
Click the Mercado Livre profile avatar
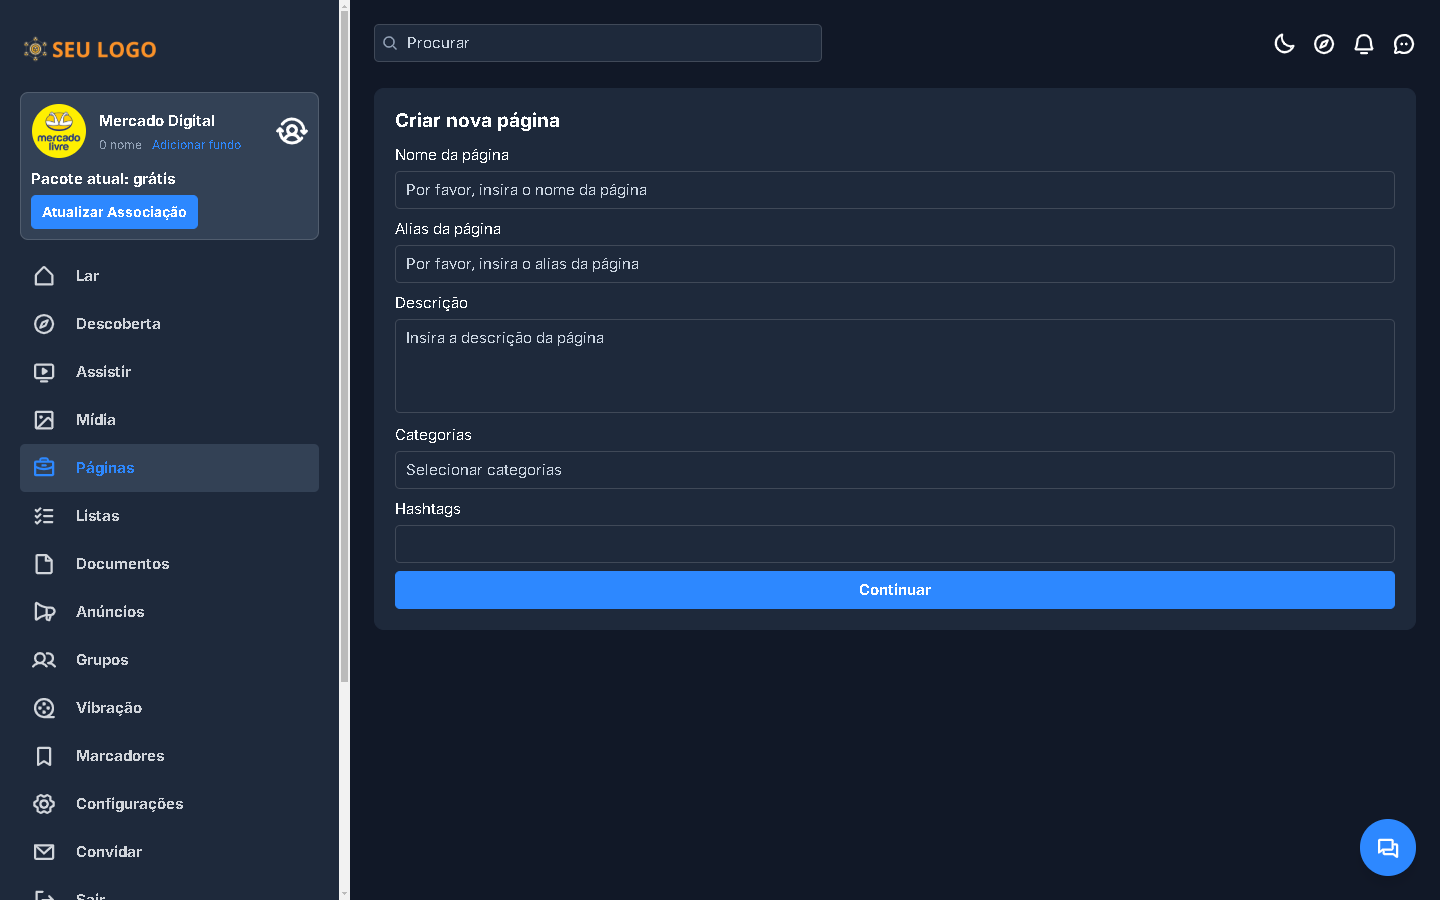click(59, 131)
